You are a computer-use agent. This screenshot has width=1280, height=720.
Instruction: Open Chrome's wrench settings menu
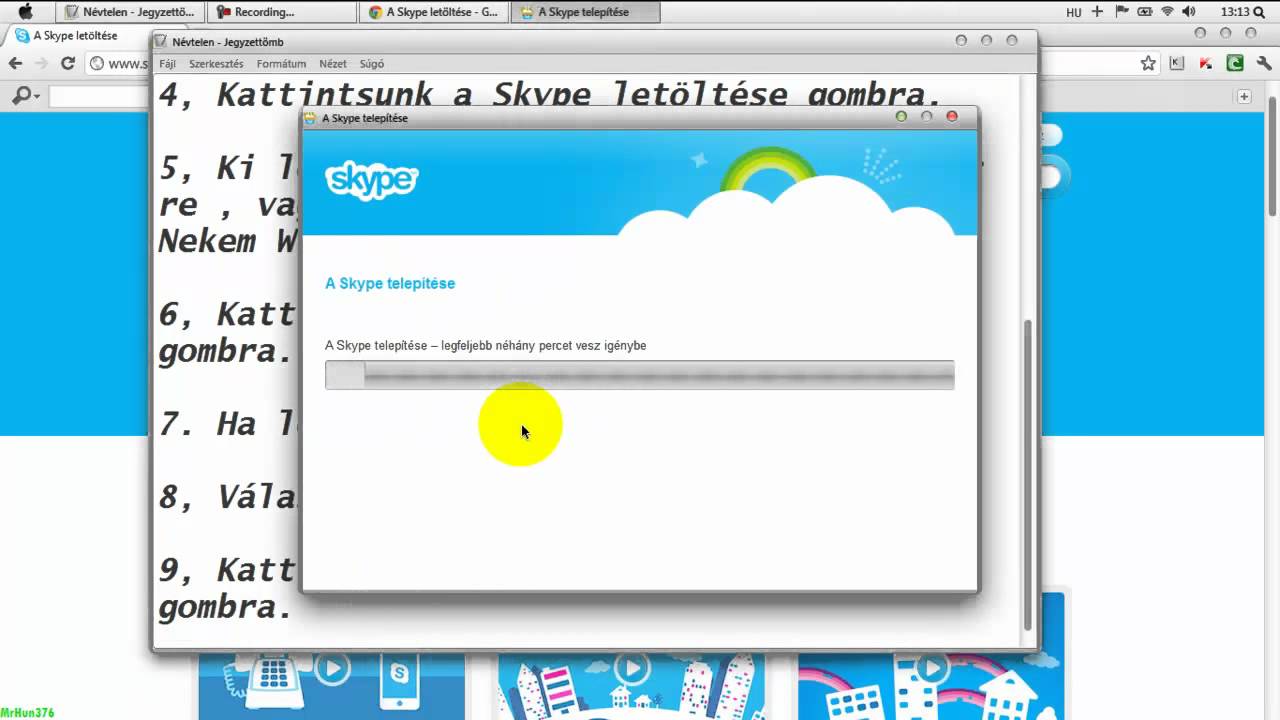(1263, 63)
